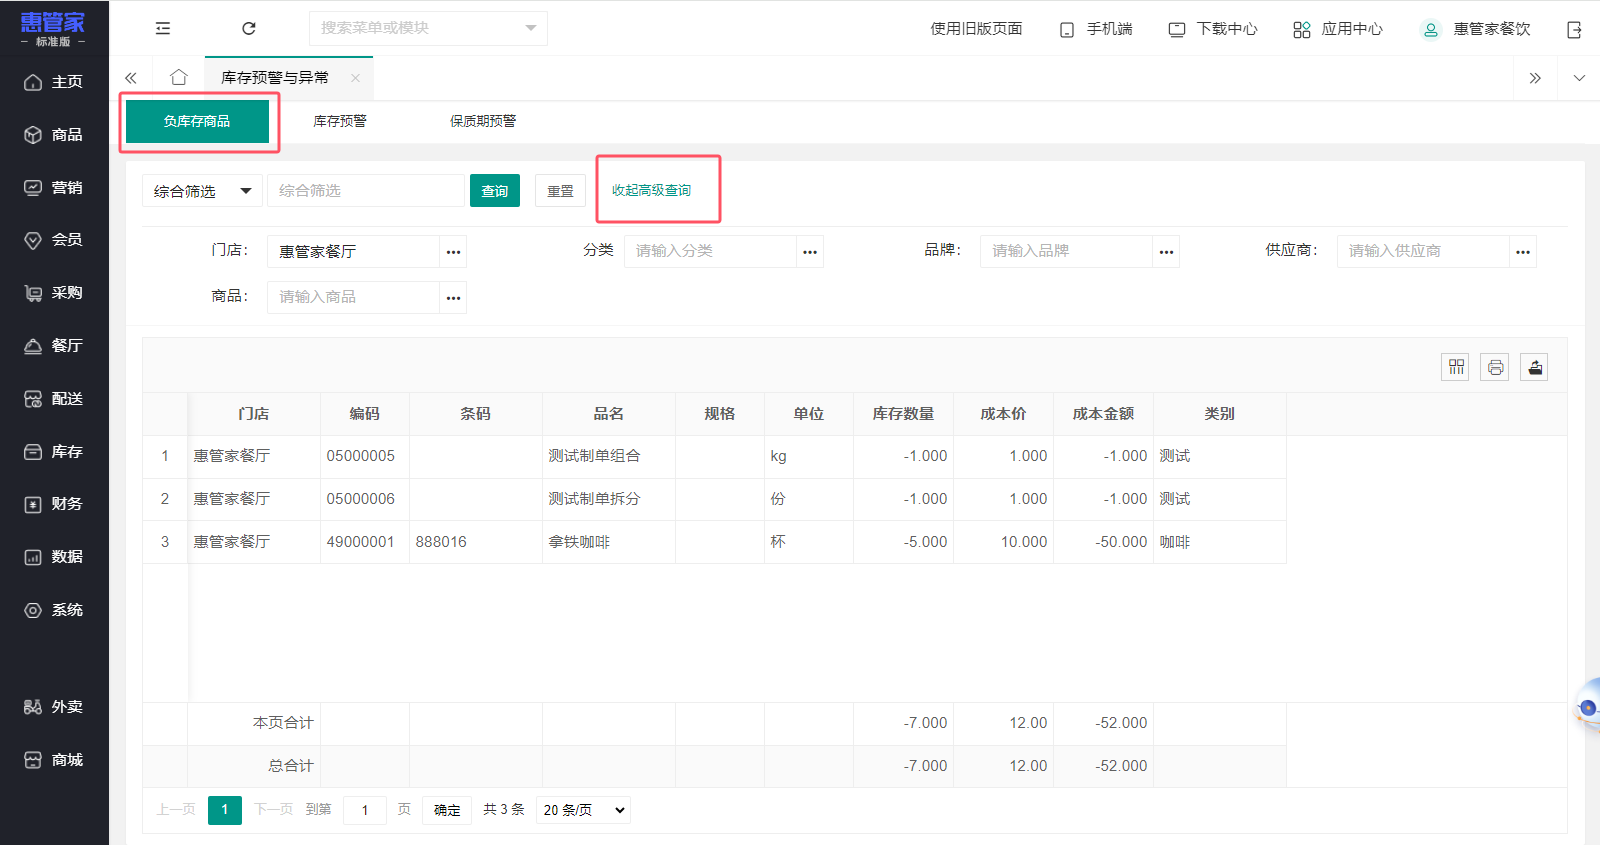Click page number 1 button
This screenshot has height=845, width=1600.
225,810
